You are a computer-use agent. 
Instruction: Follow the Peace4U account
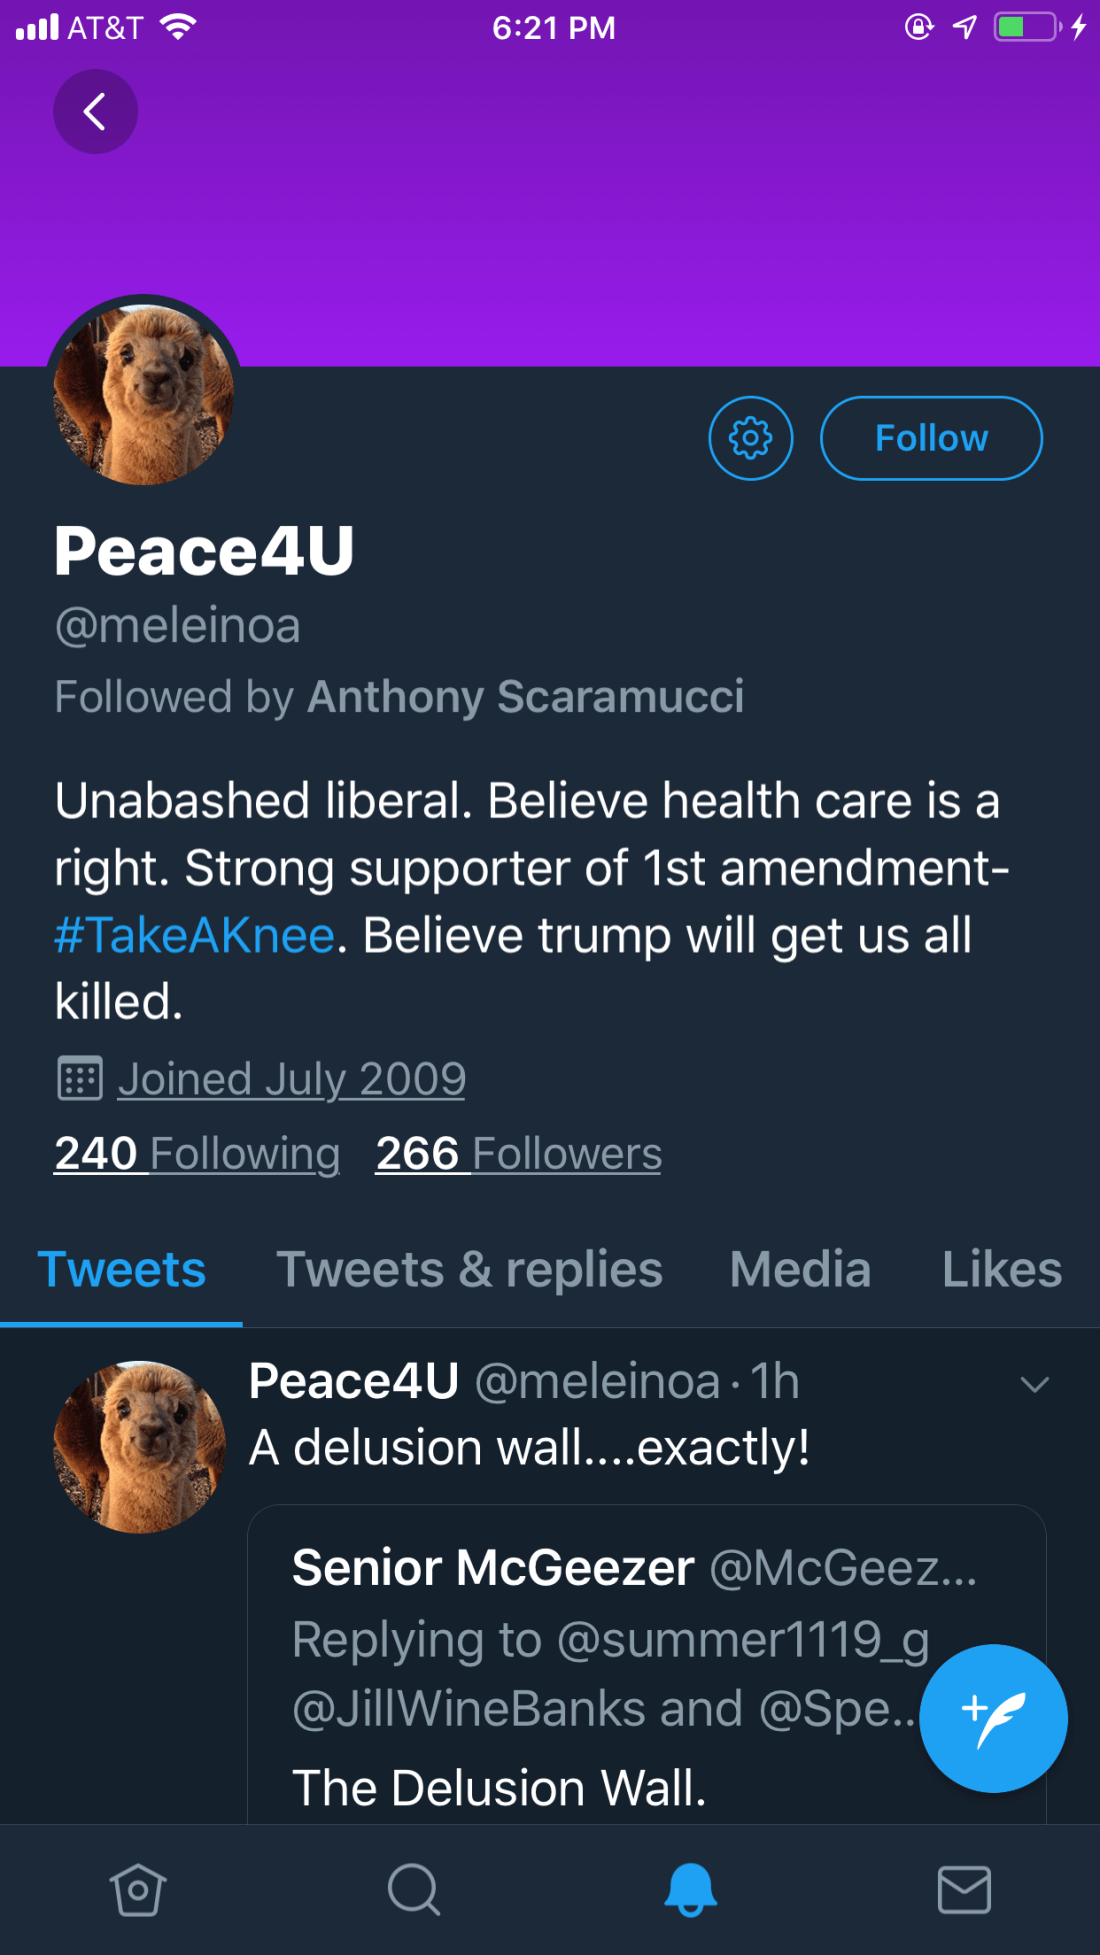click(x=931, y=438)
